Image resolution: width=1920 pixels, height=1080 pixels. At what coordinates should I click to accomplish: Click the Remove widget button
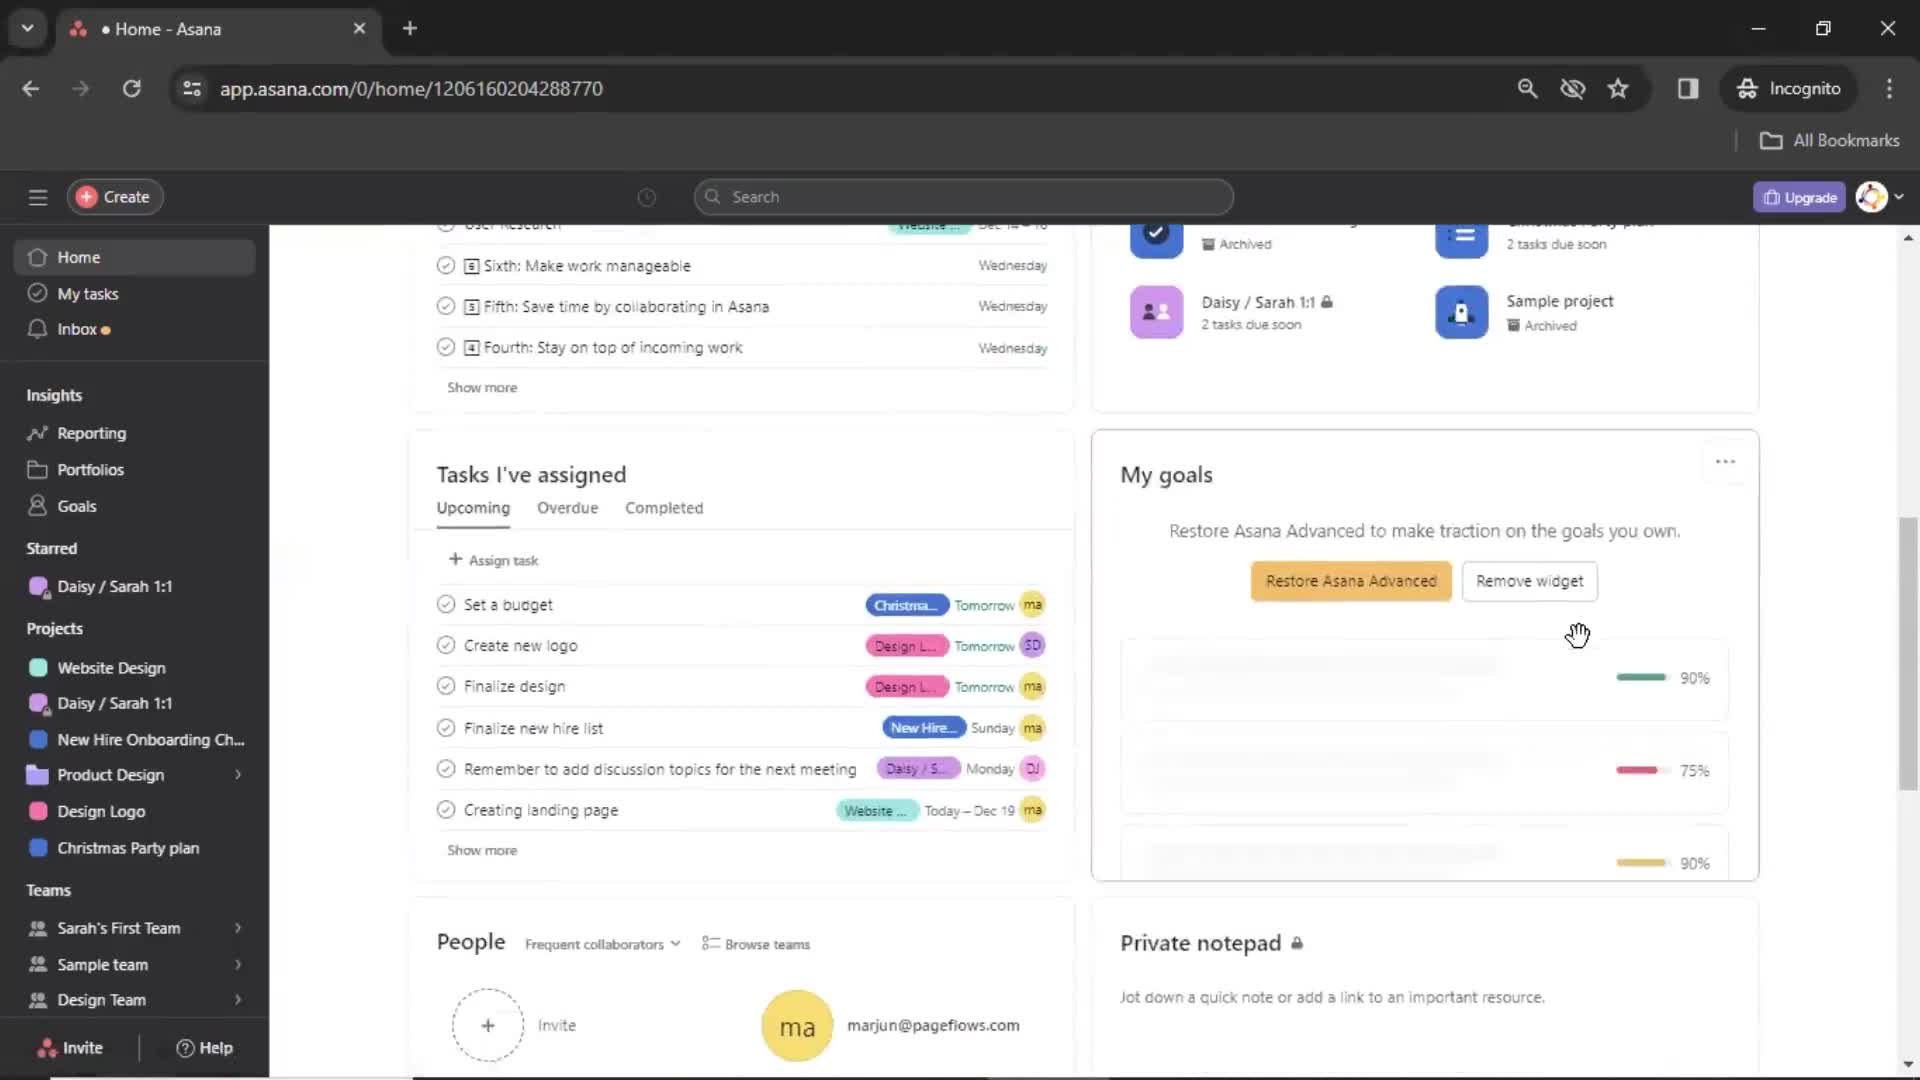click(x=1530, y=580)
